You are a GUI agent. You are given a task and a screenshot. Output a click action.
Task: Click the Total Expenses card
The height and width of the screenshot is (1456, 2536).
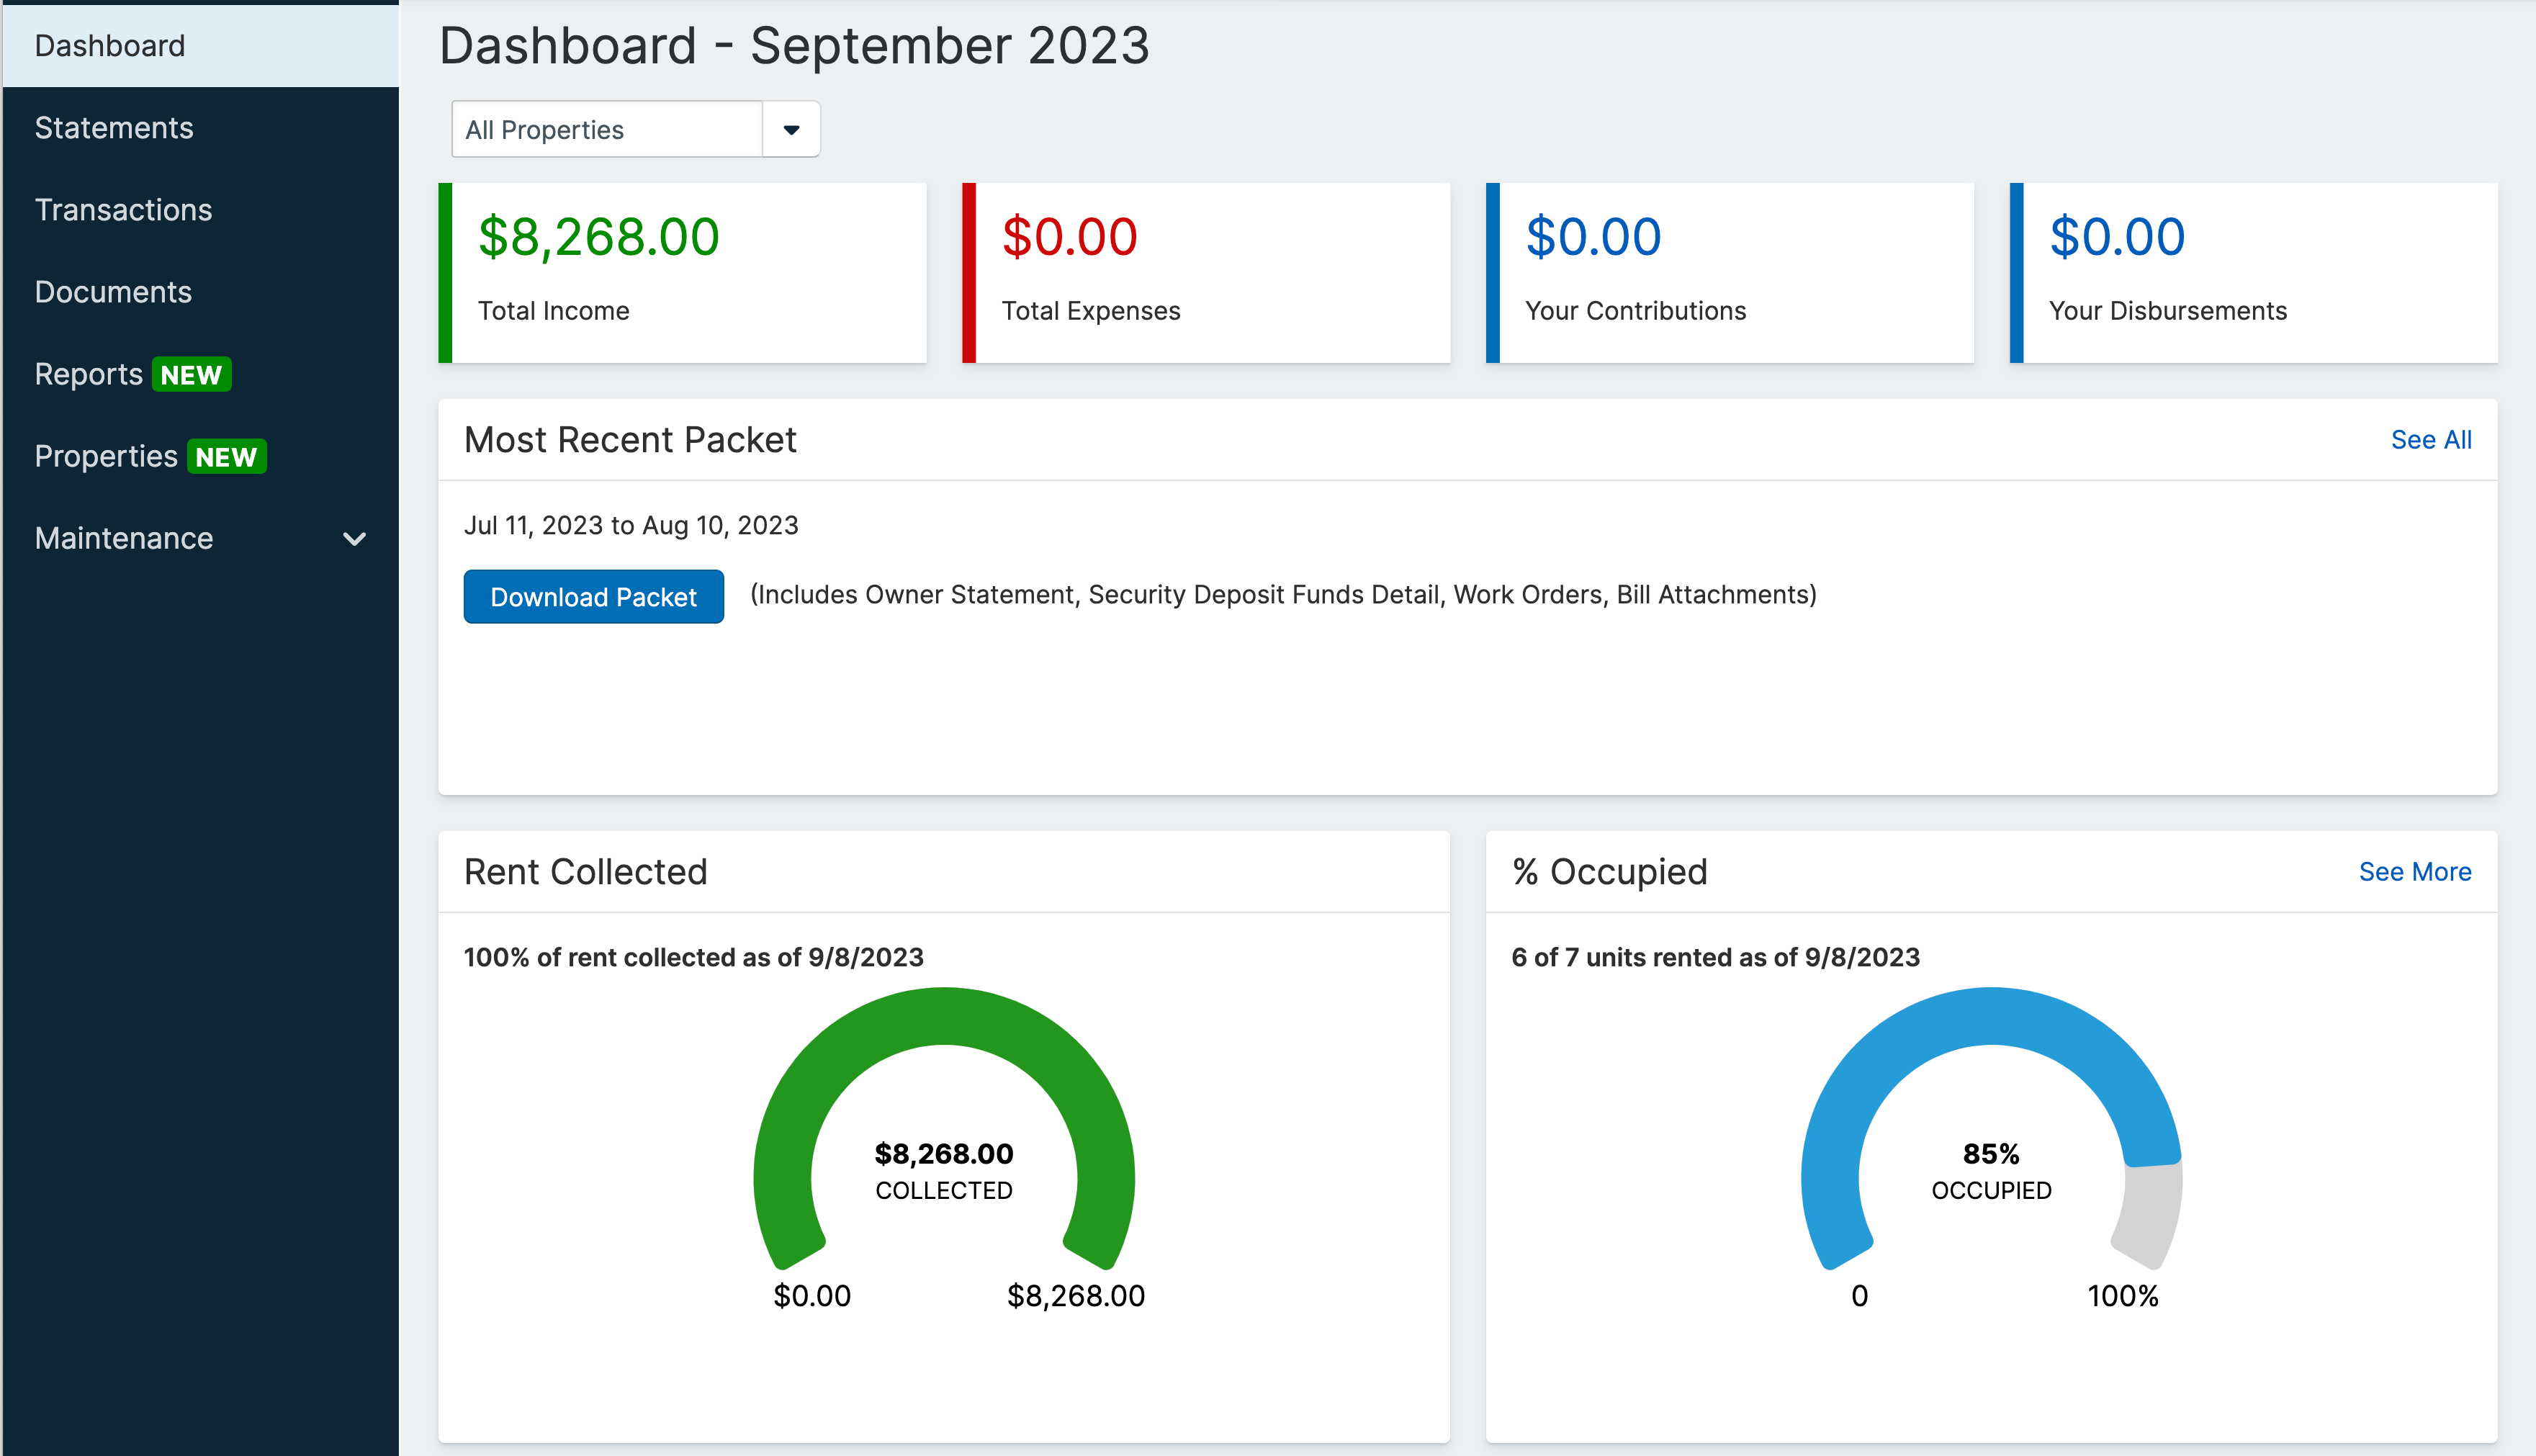point(1207,272)
